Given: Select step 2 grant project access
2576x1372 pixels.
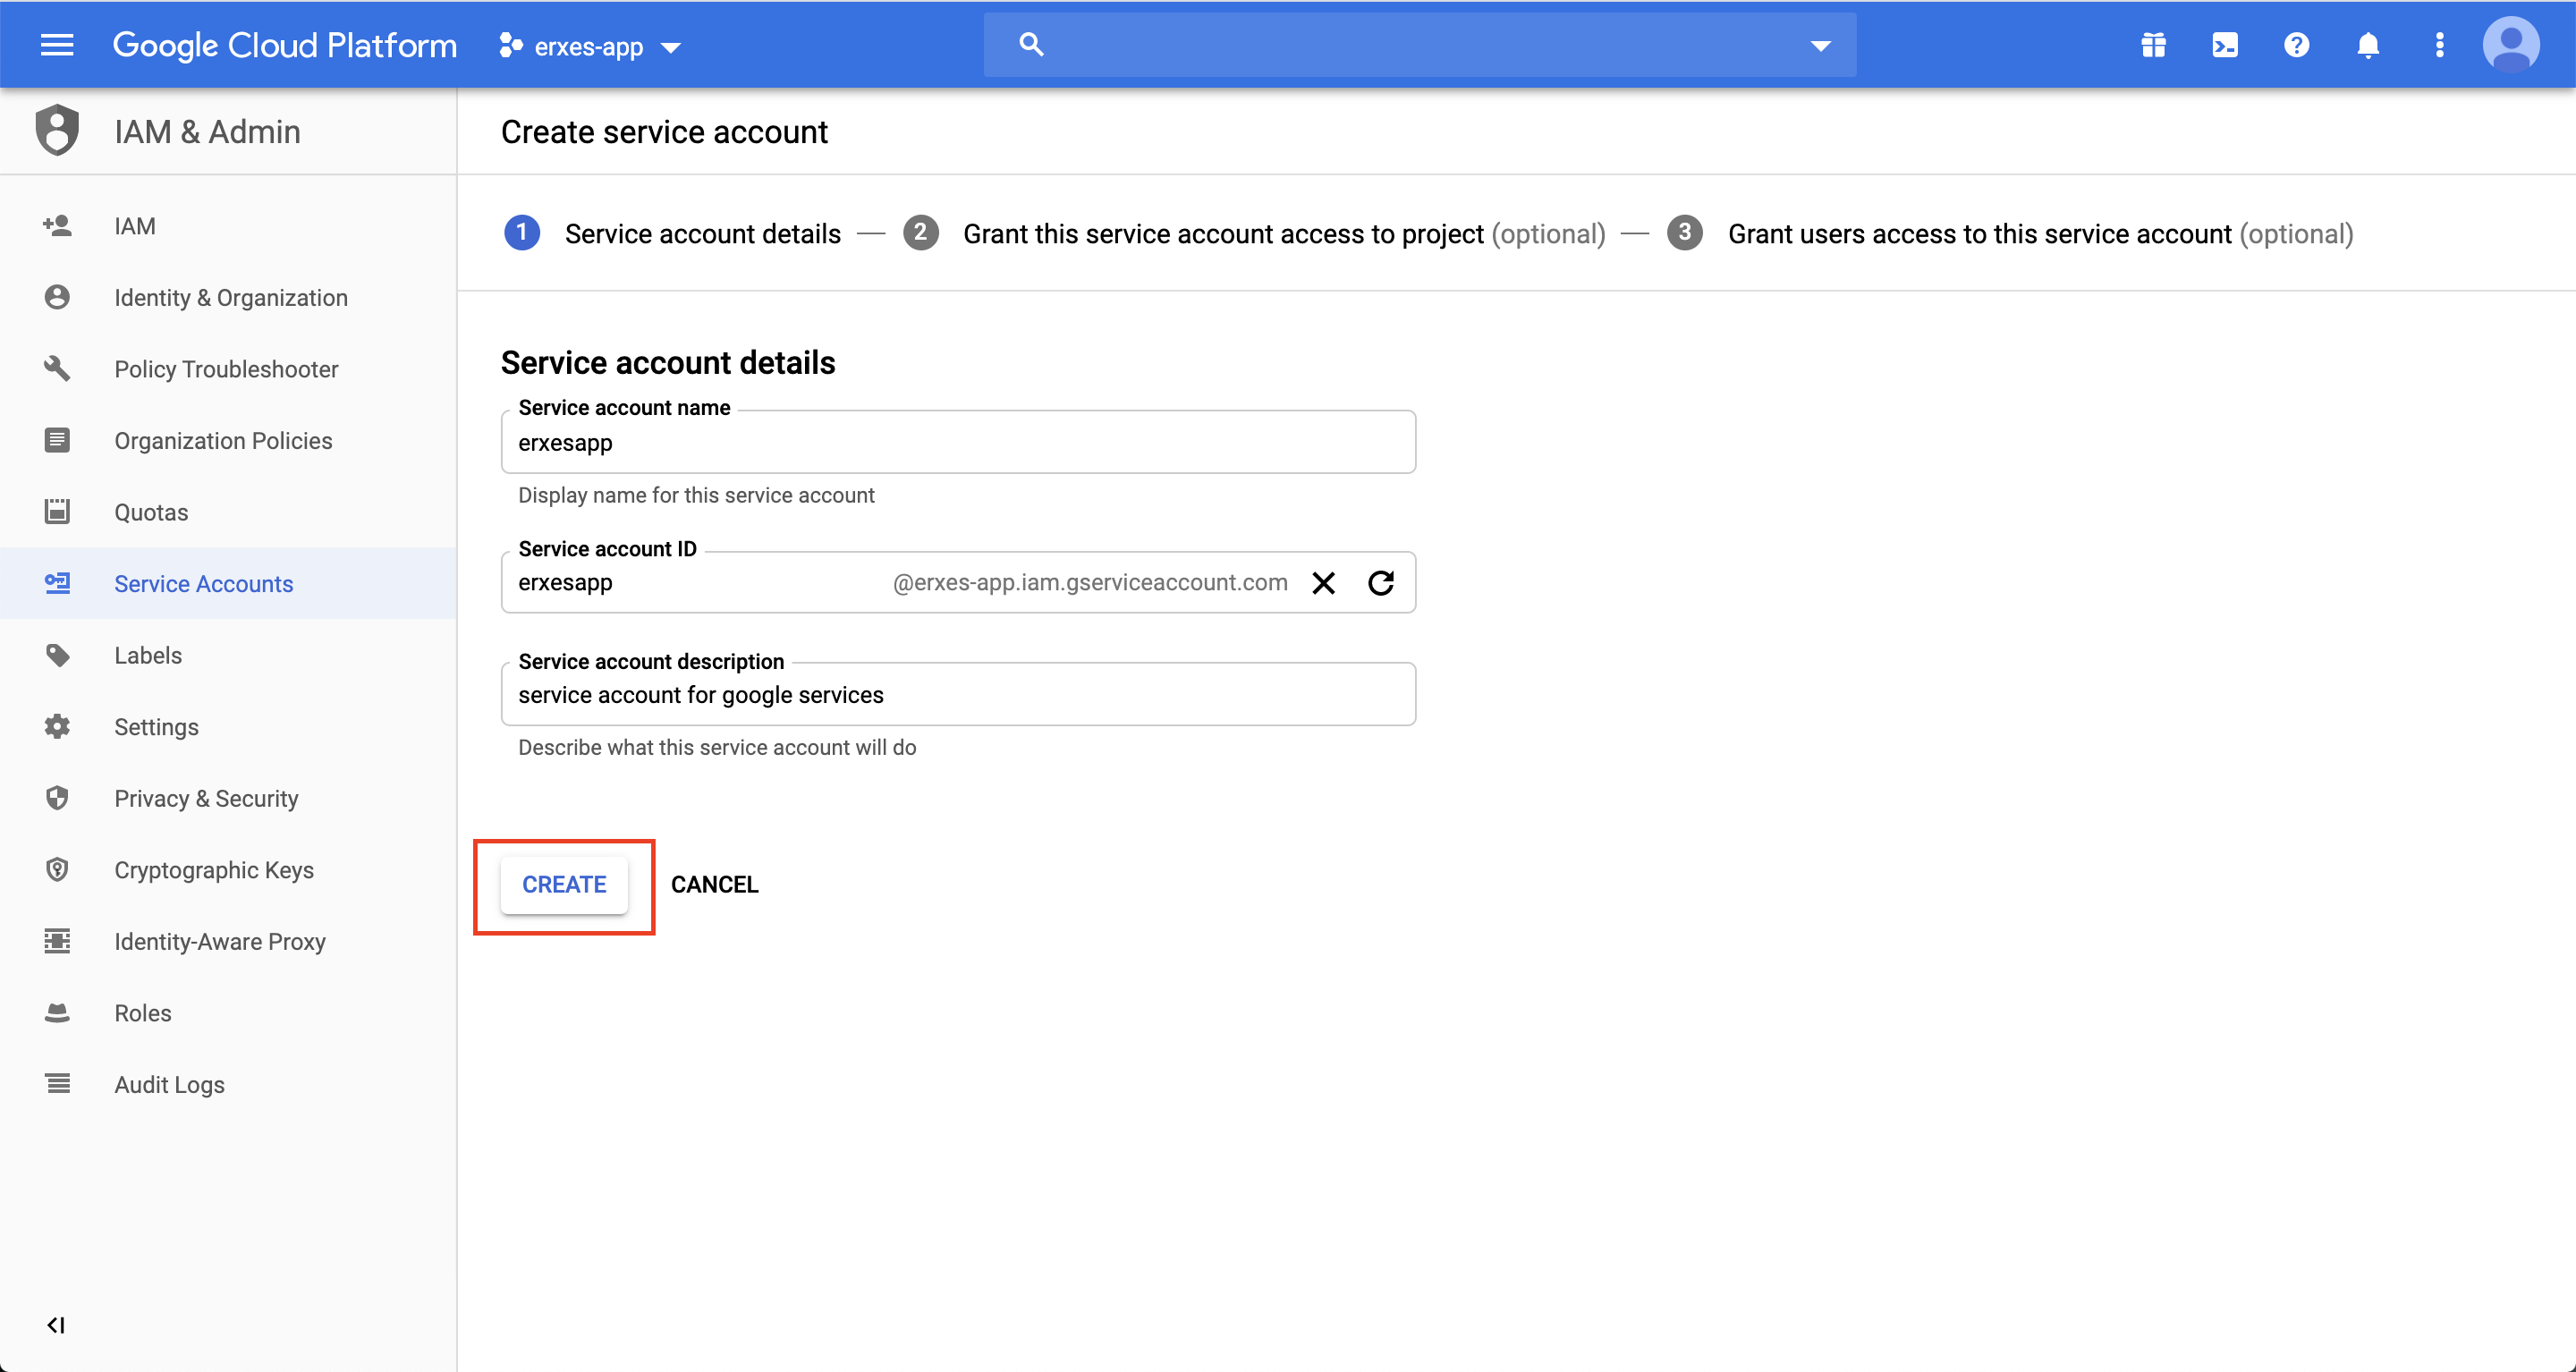Looking at the screenshot, I should point(1222,234).
